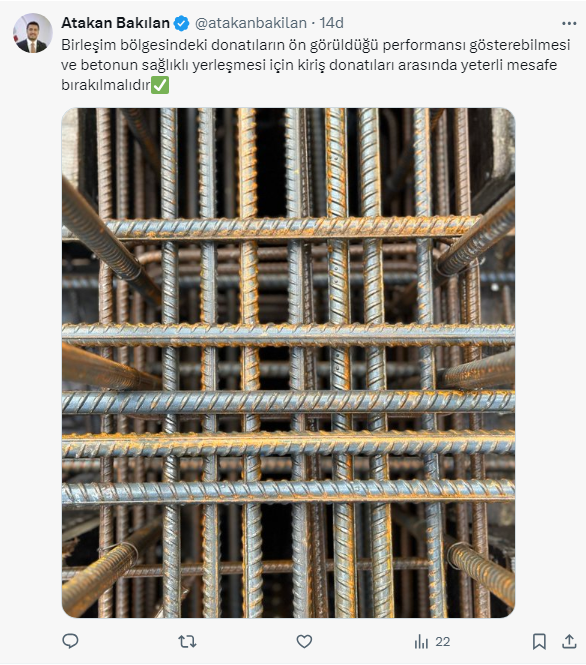586x665 pixels.
Task: Like the tweet with the heart icon
Action: pyautogui.click(x=304, y=641)
